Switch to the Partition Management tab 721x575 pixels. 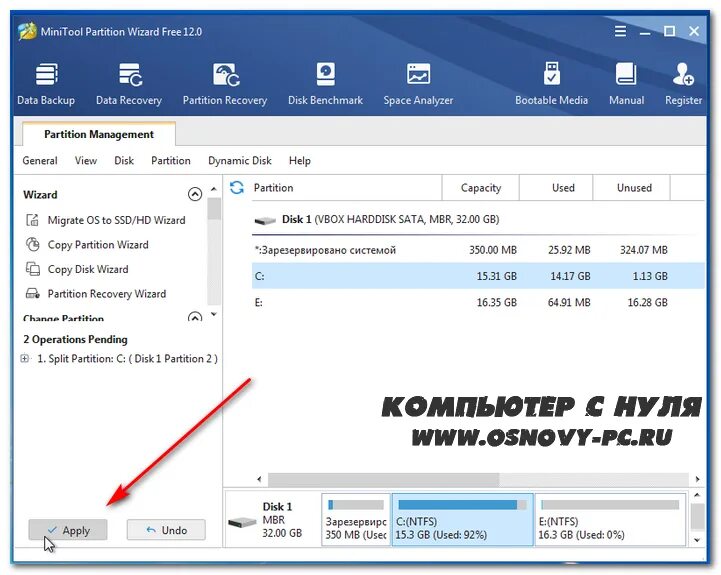(99, 134)
